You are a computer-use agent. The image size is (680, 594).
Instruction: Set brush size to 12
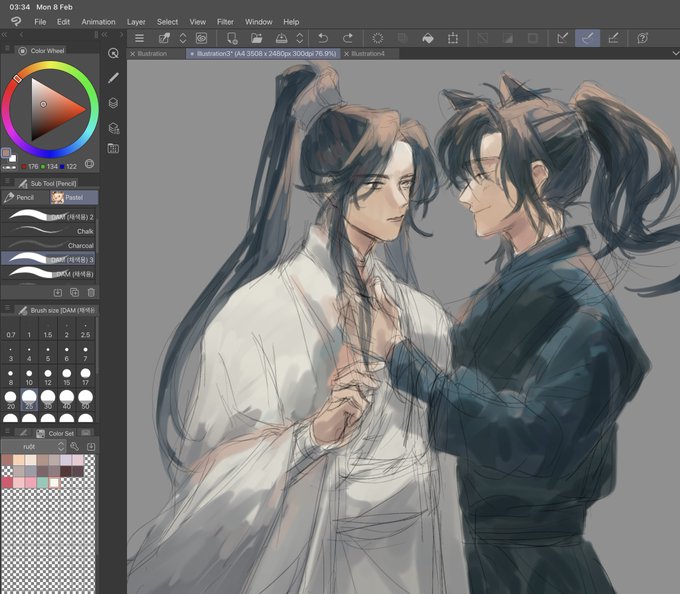pyautogui.click(x=48, y=378)
